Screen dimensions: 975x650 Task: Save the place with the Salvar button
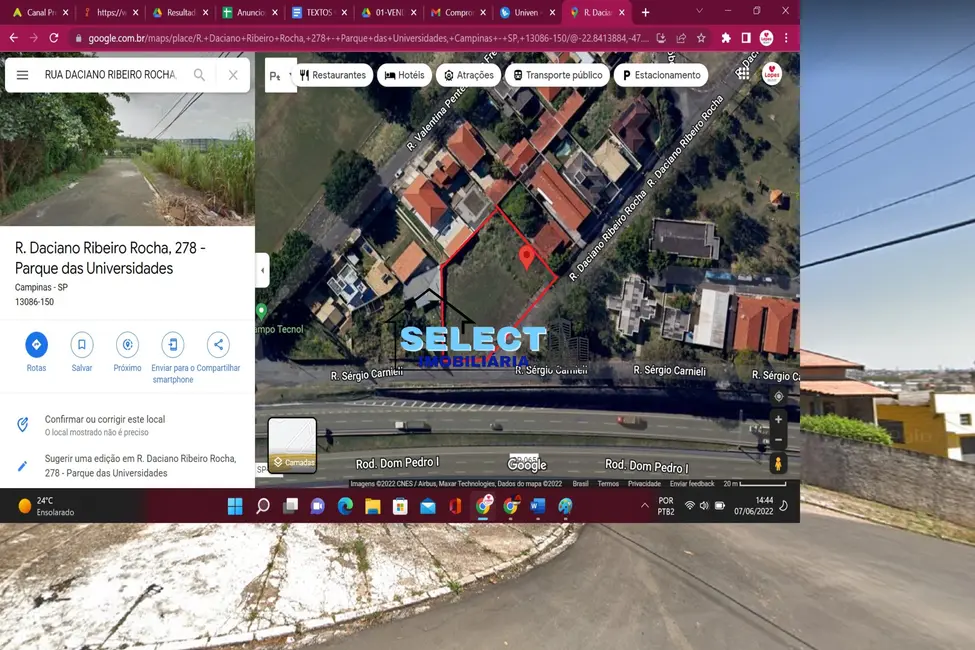click(x=81, y=353)
